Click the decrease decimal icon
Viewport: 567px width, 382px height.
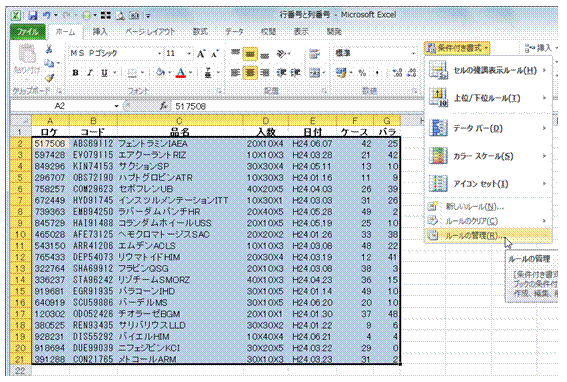click(x=411, y=73)
